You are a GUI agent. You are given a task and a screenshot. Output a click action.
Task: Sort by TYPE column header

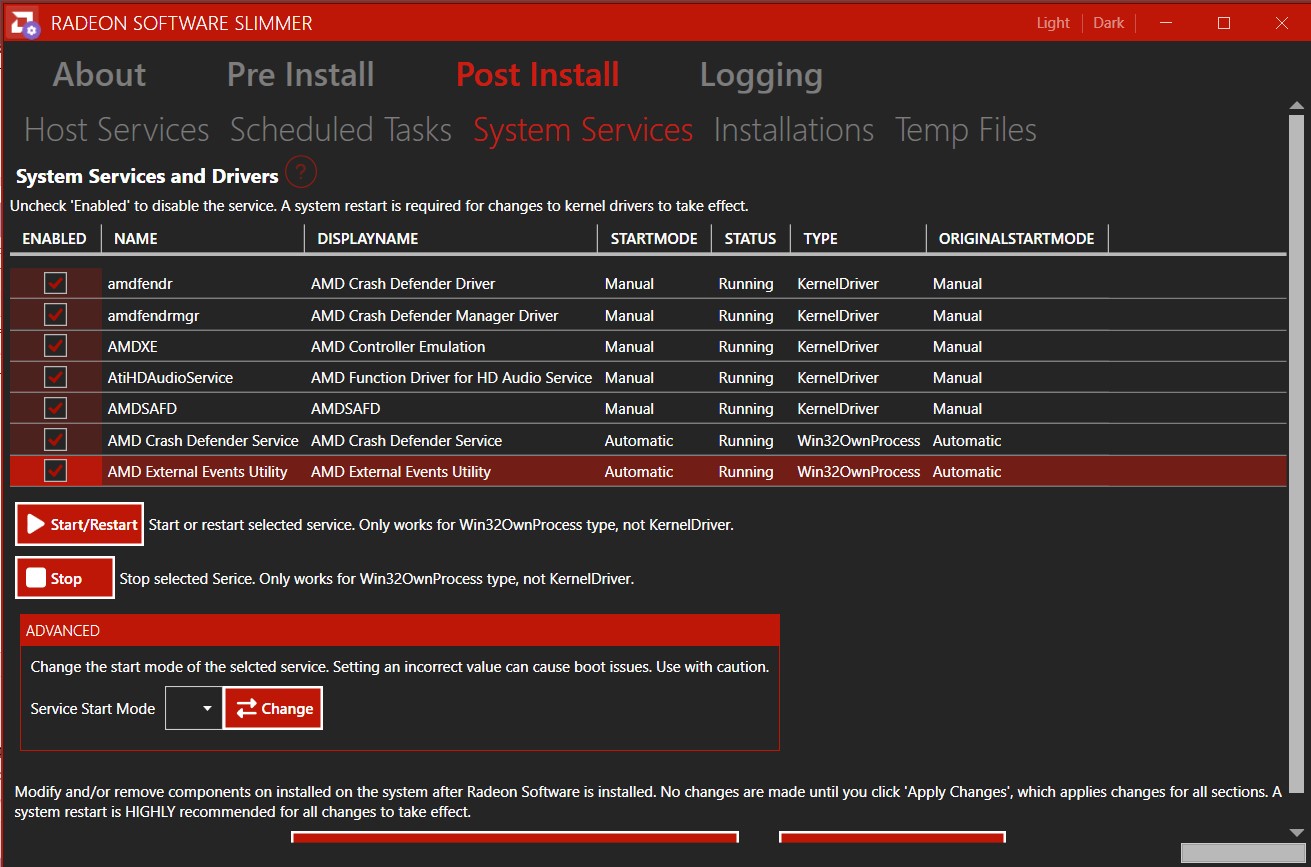click(x=858, y=238)
